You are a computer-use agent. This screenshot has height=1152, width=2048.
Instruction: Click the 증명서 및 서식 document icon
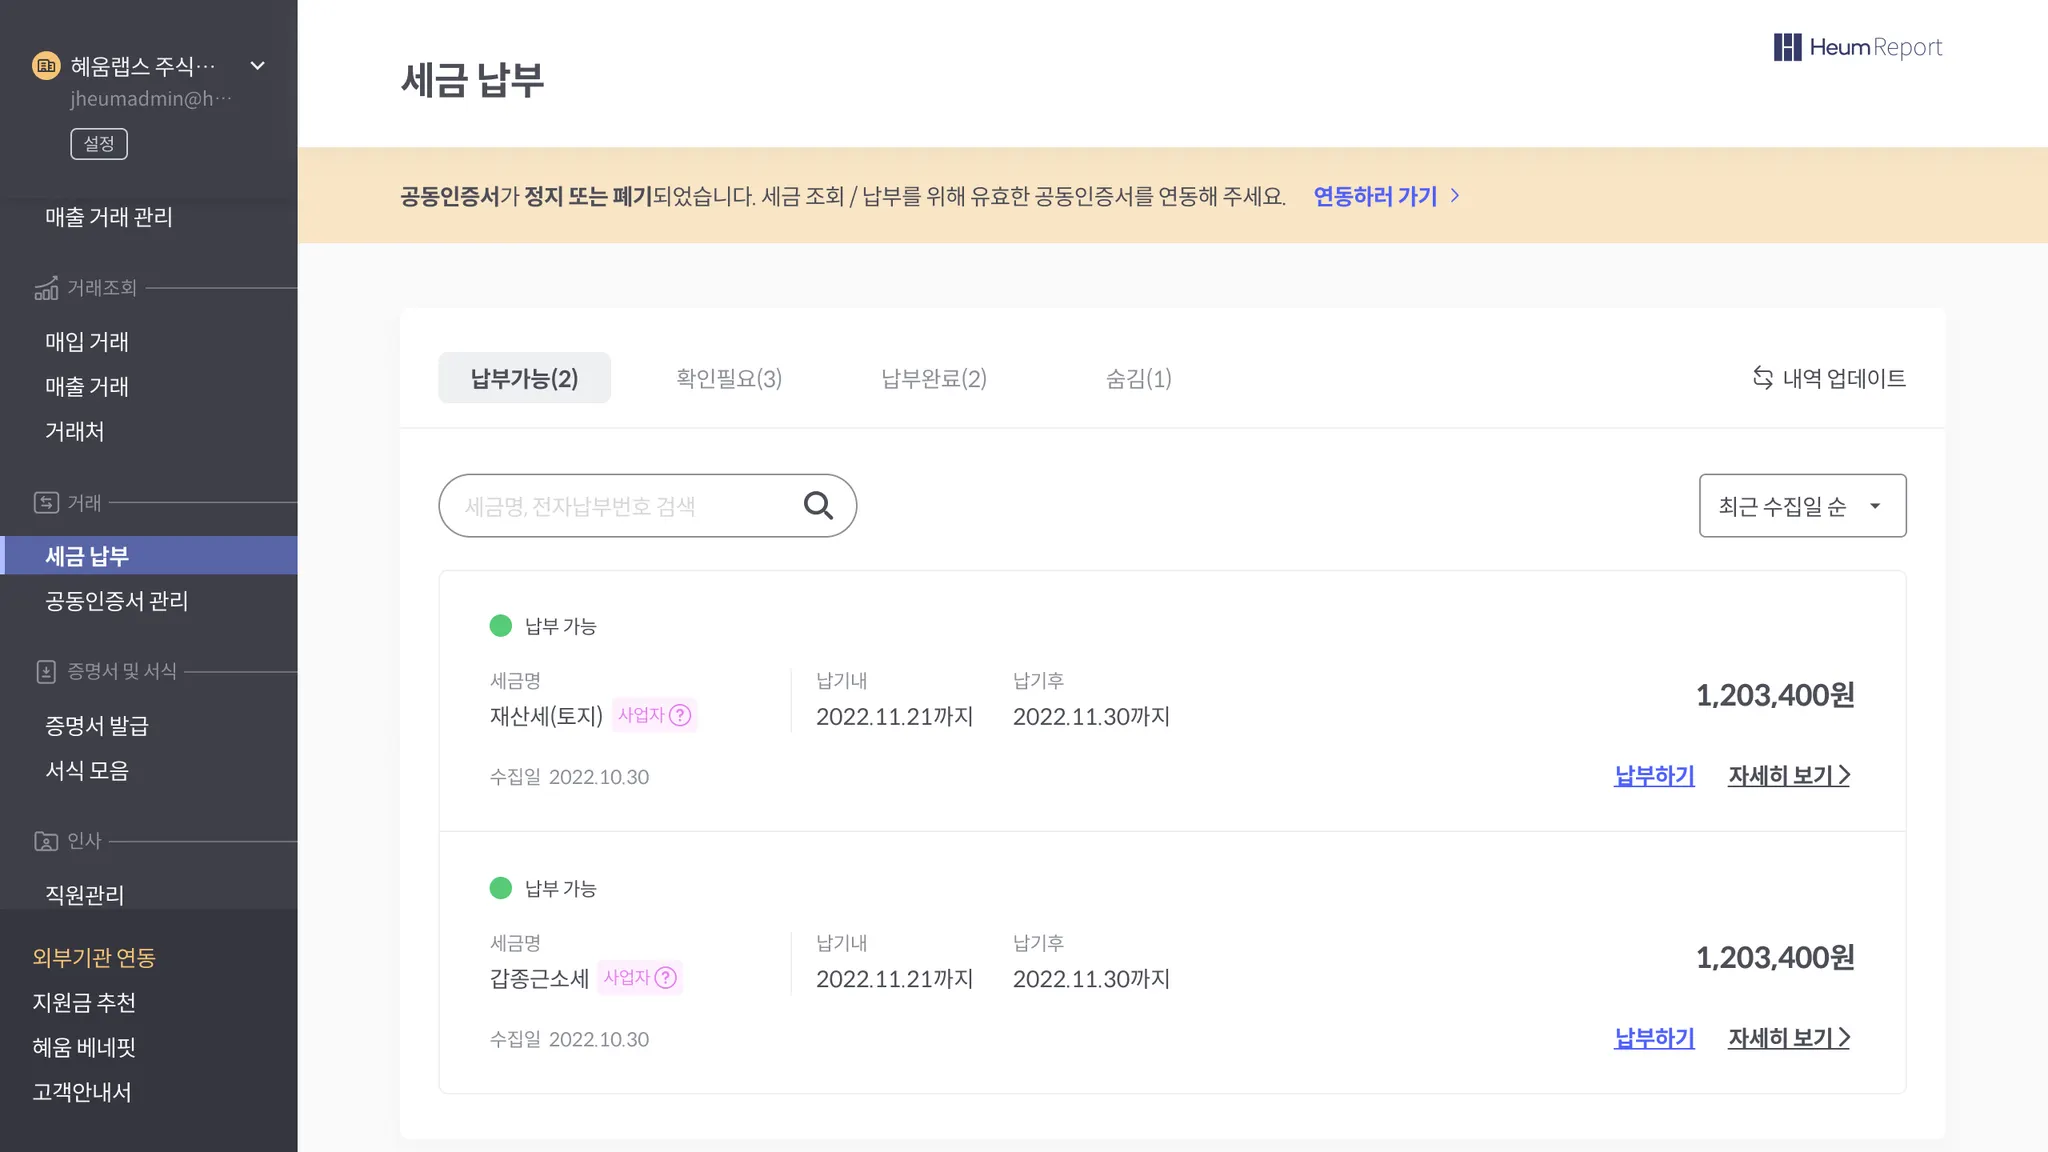[46, 671]
